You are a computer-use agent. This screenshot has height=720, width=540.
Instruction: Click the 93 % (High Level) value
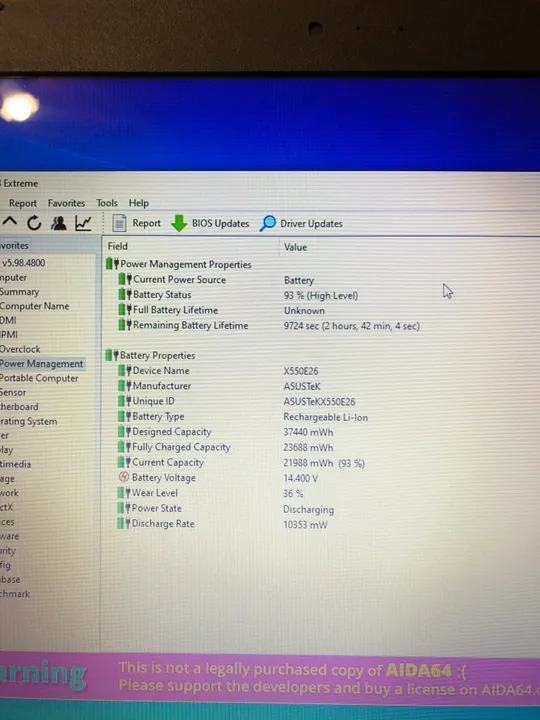point(321,295)
